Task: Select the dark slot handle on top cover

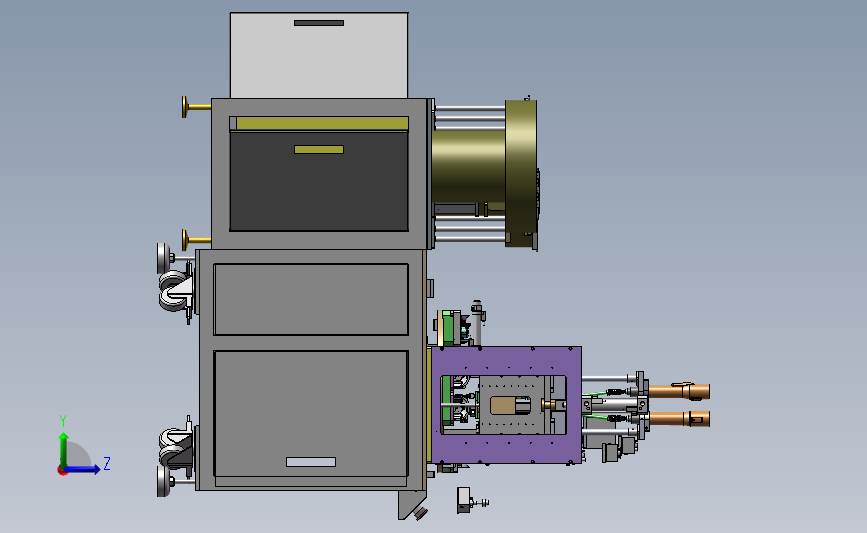Action: (319, 23)
